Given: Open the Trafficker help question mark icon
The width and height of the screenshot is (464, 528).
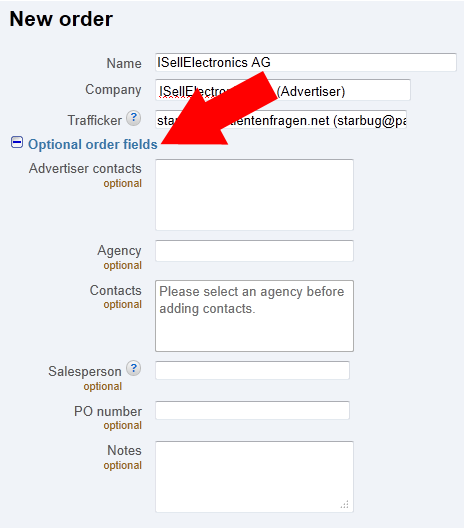Looking at the screenshot, I should tap(133, 118).
